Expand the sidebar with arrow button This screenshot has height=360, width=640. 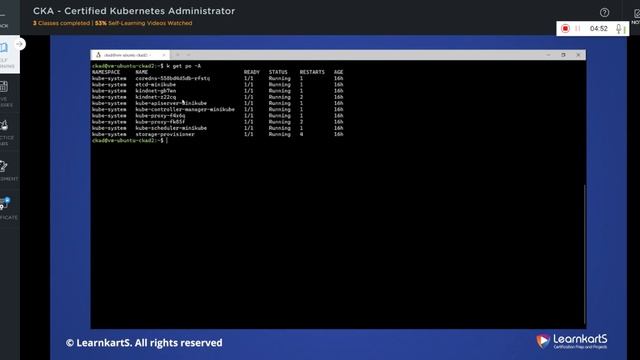tap(19, 44)
